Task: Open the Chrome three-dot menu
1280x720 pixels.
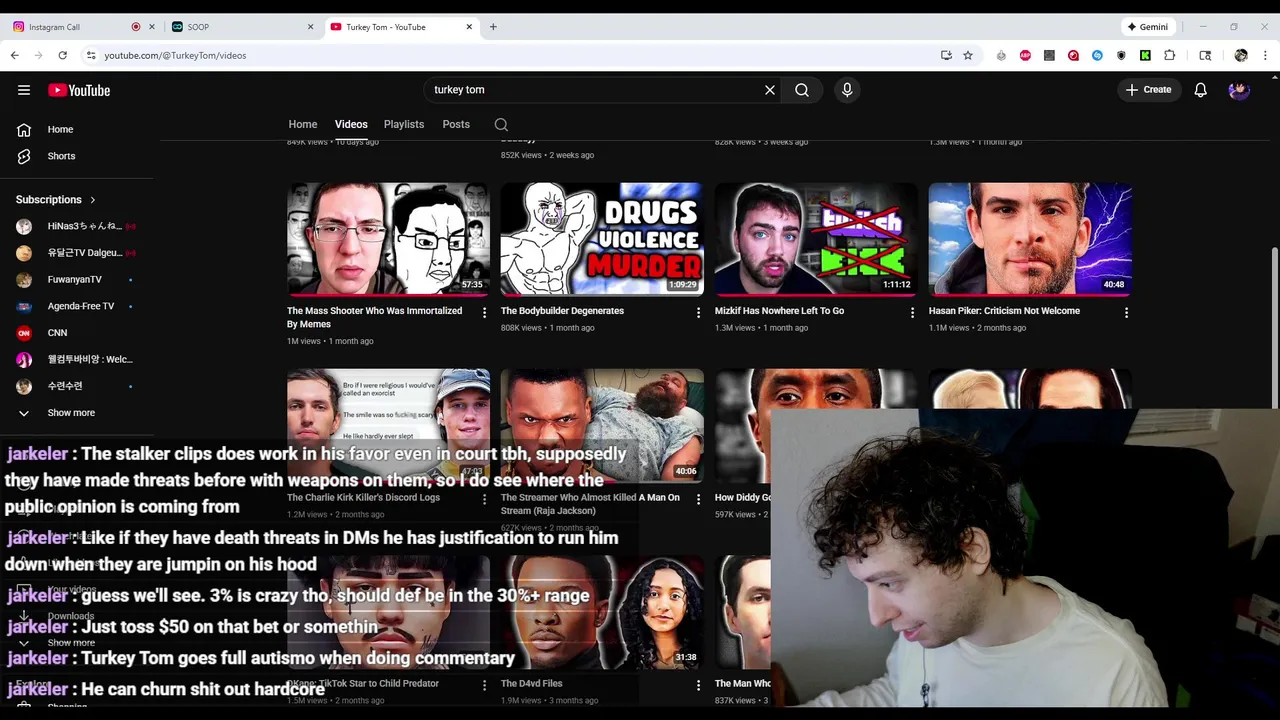Action: point(1265,55)
